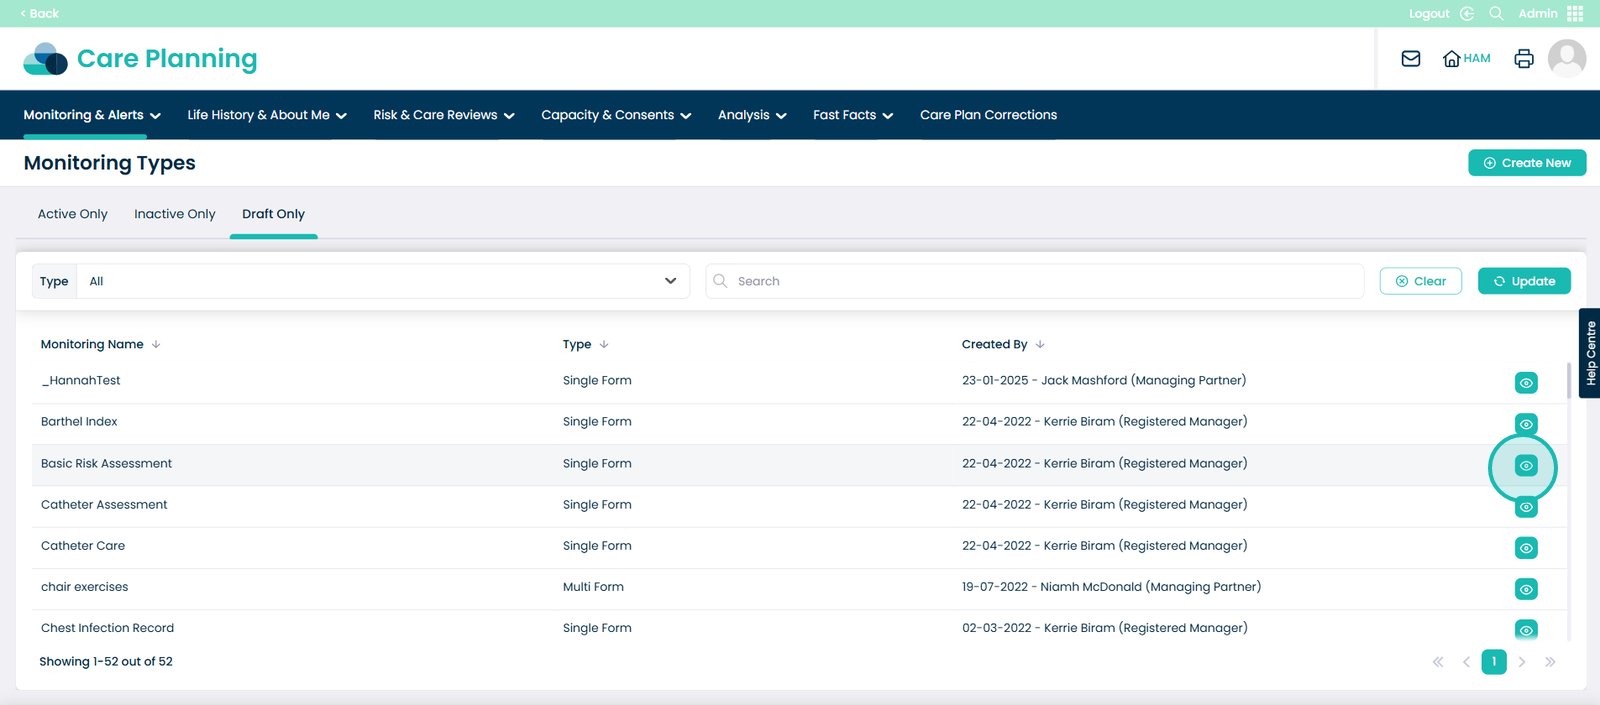The width and height of the screenshot is (1600, 705).
Task: Click the Create New button
Action: [1526, 163]
